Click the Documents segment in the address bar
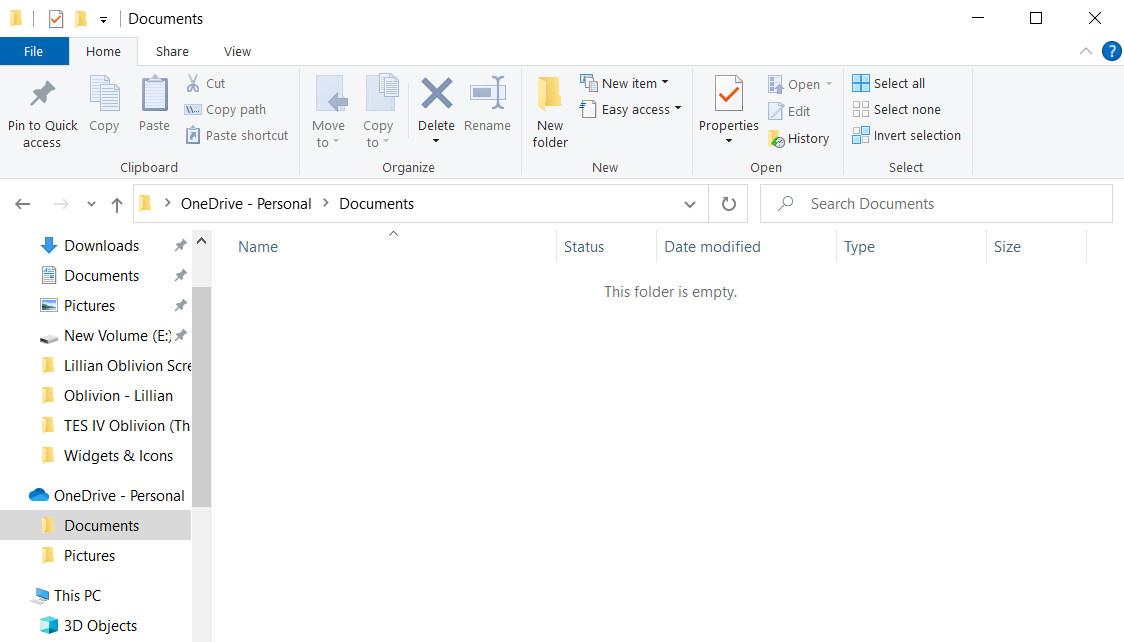Viewport: 1124px width, 642px height. click(x=376, y=203)
